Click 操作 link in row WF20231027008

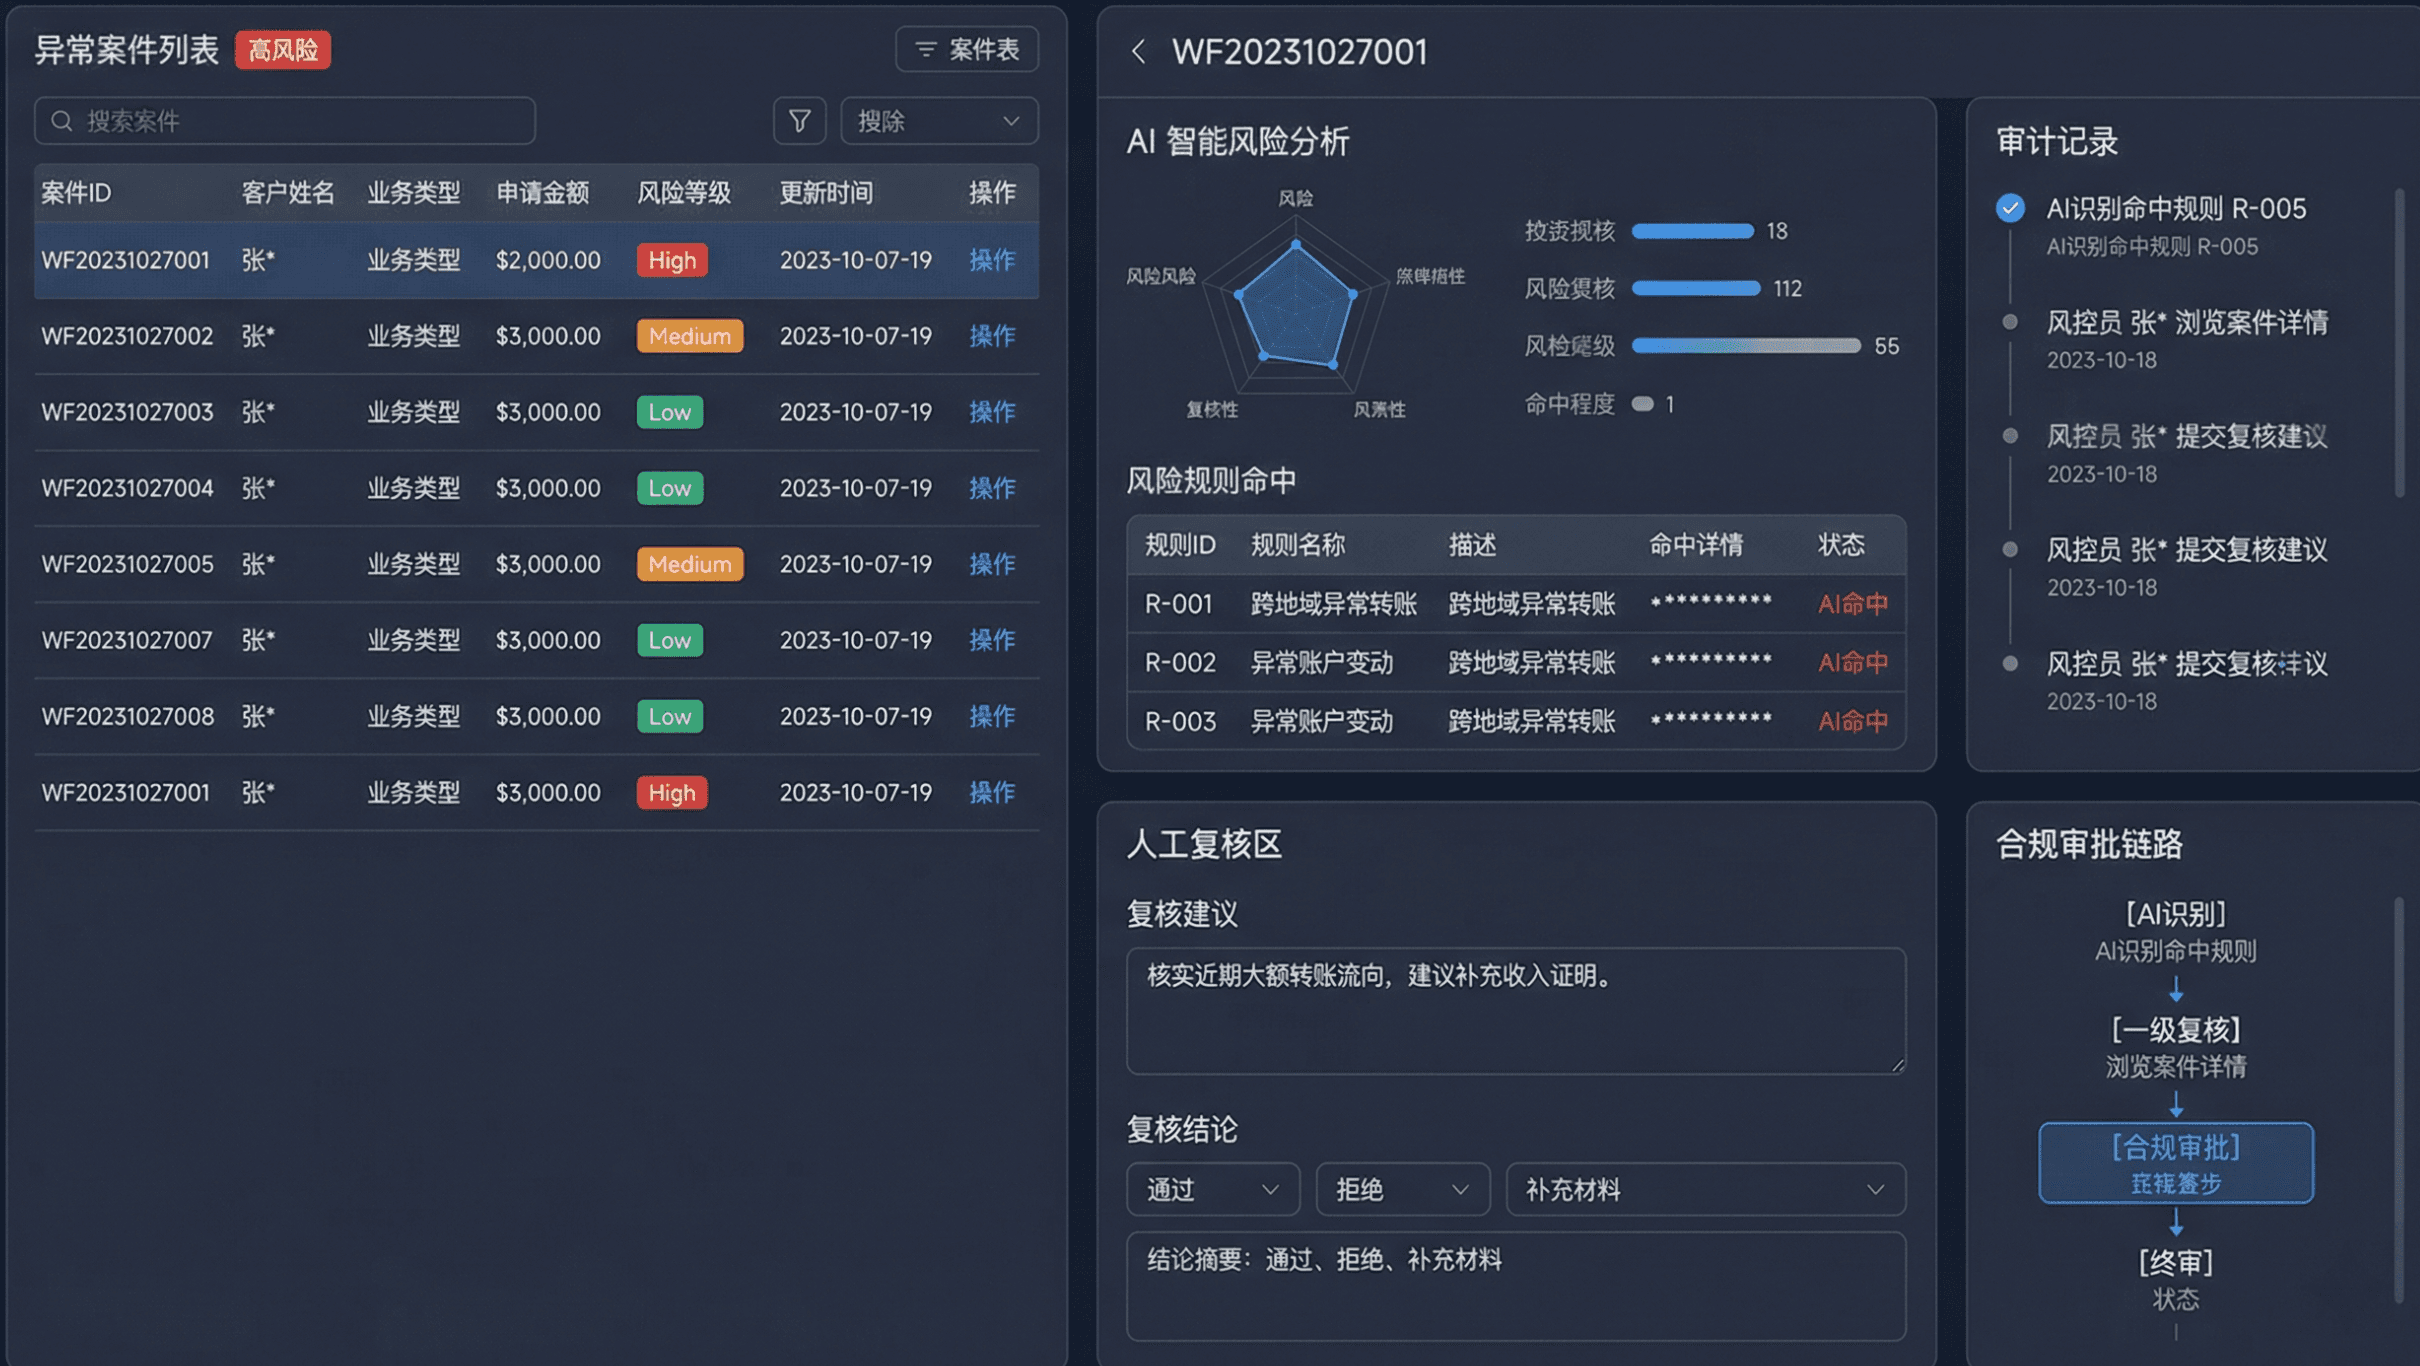pyautogui.click(x=992, y=716)
